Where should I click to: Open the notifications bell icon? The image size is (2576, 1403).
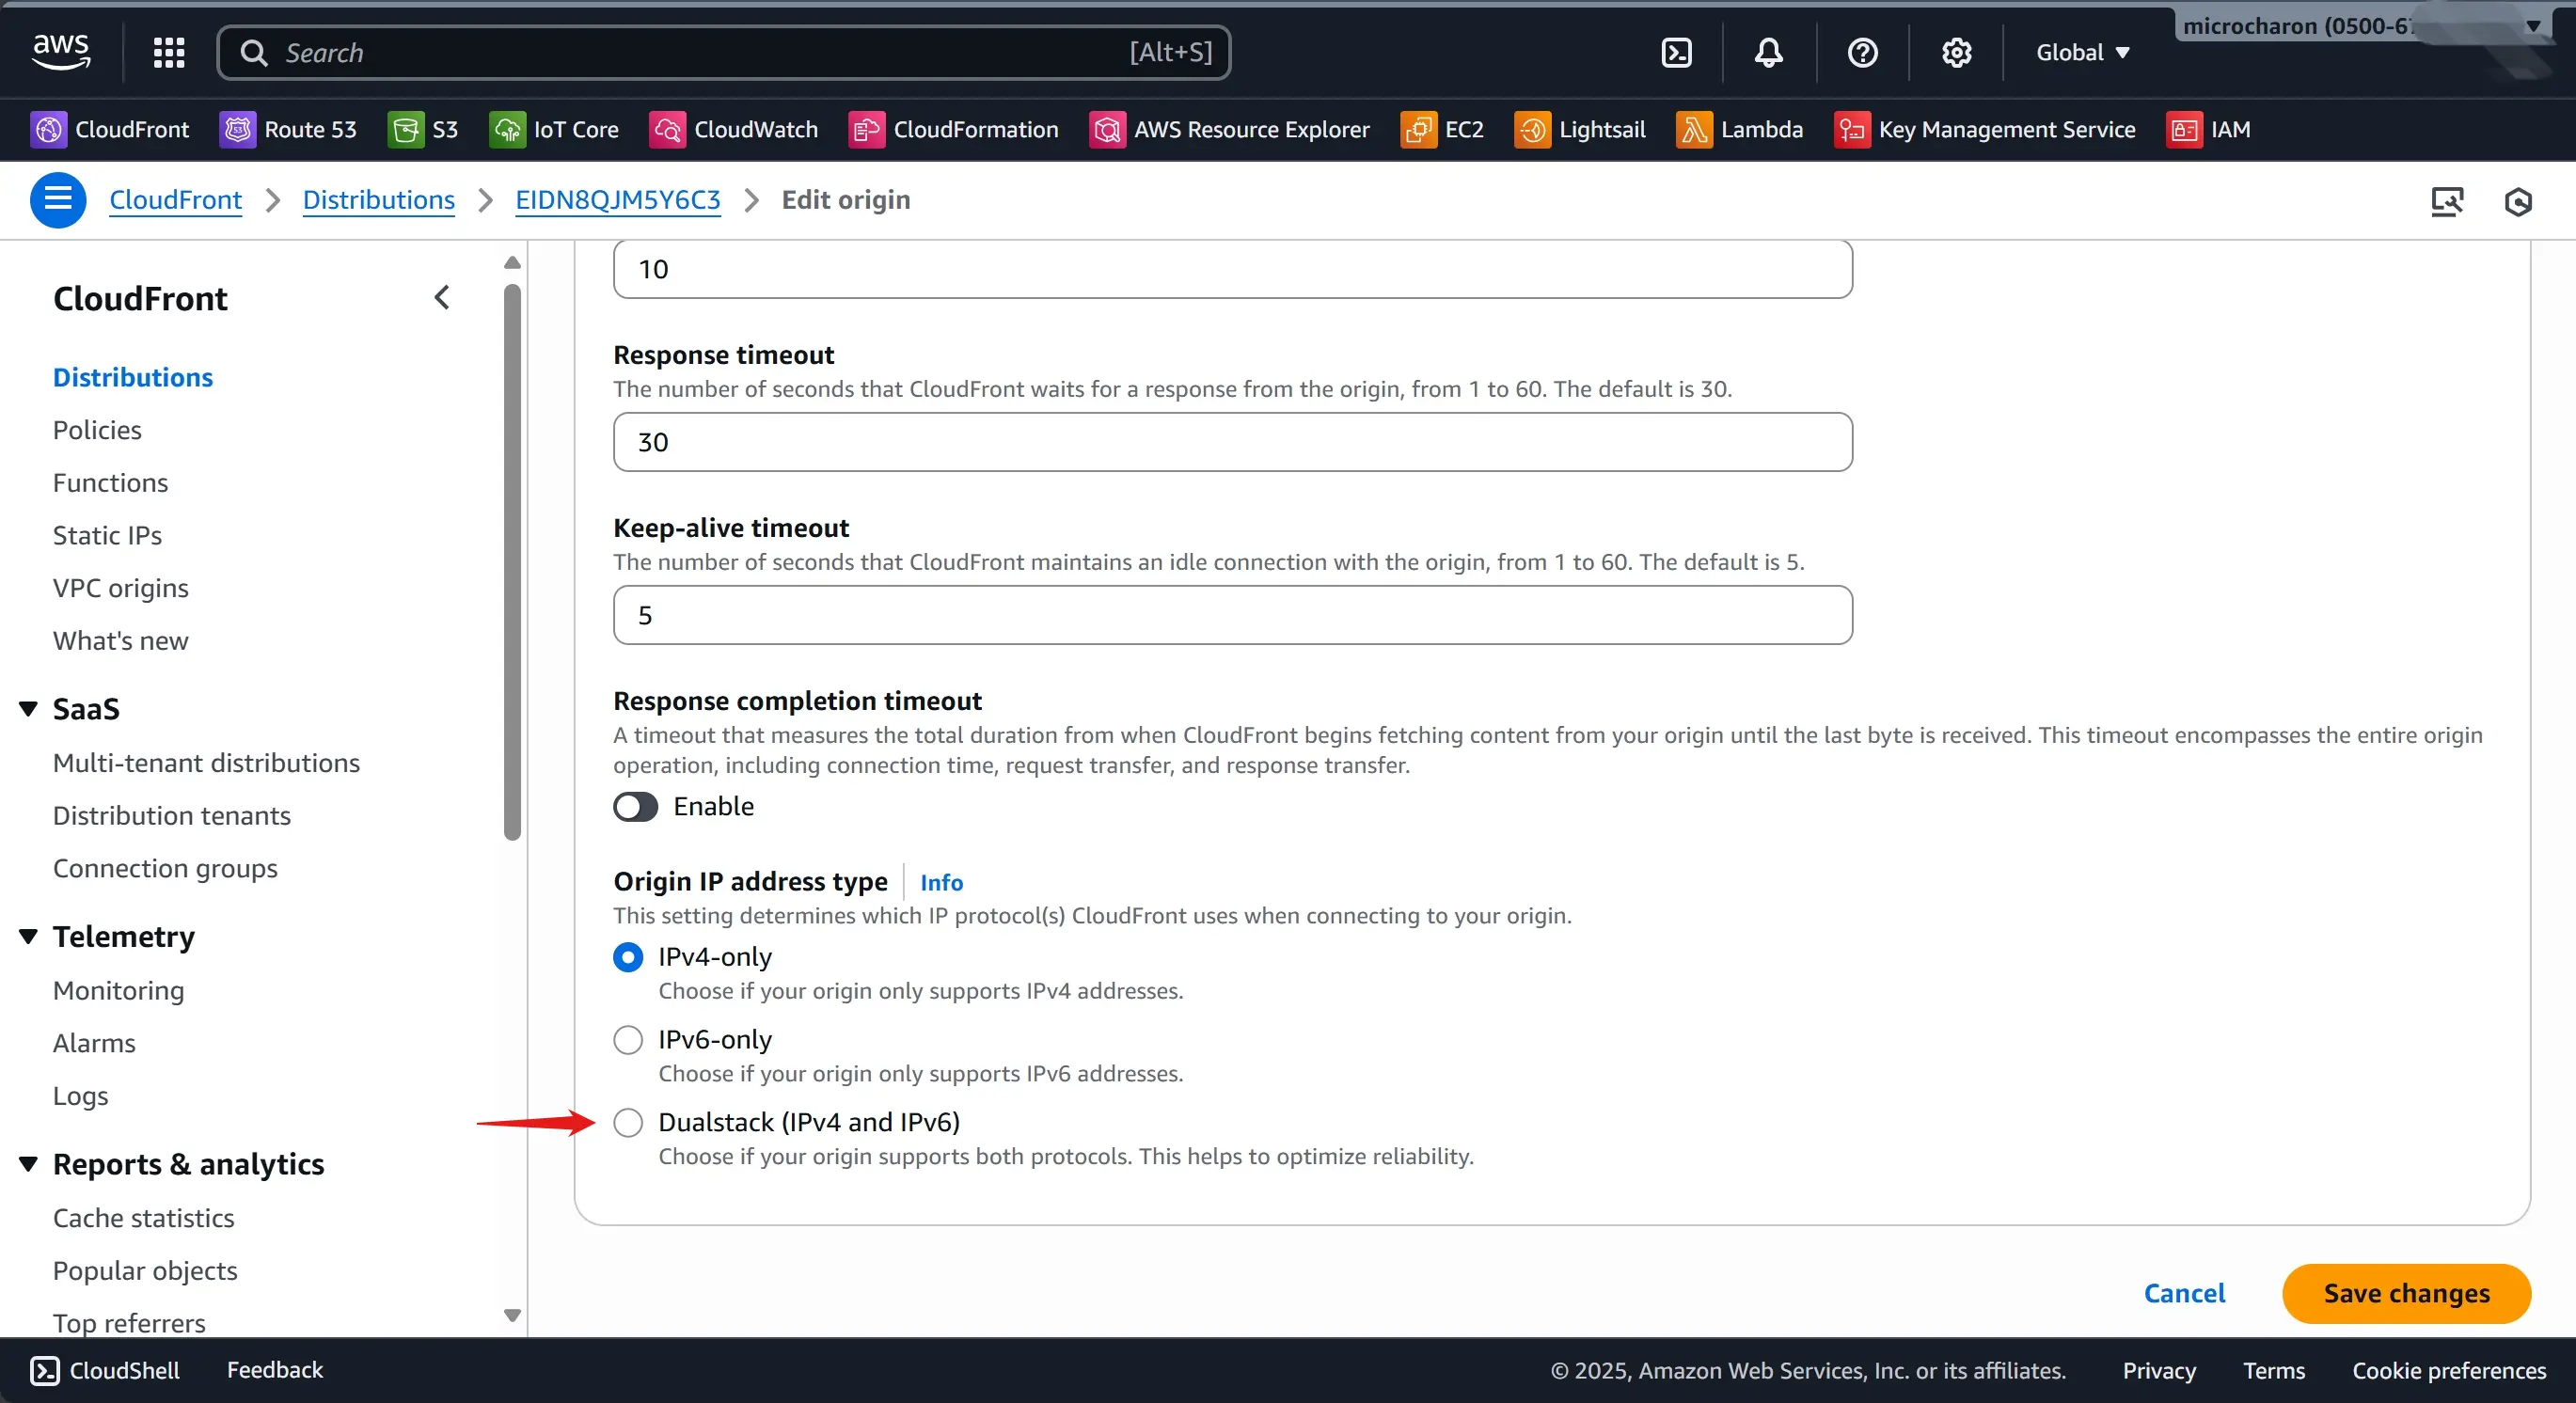point(1768,52)
